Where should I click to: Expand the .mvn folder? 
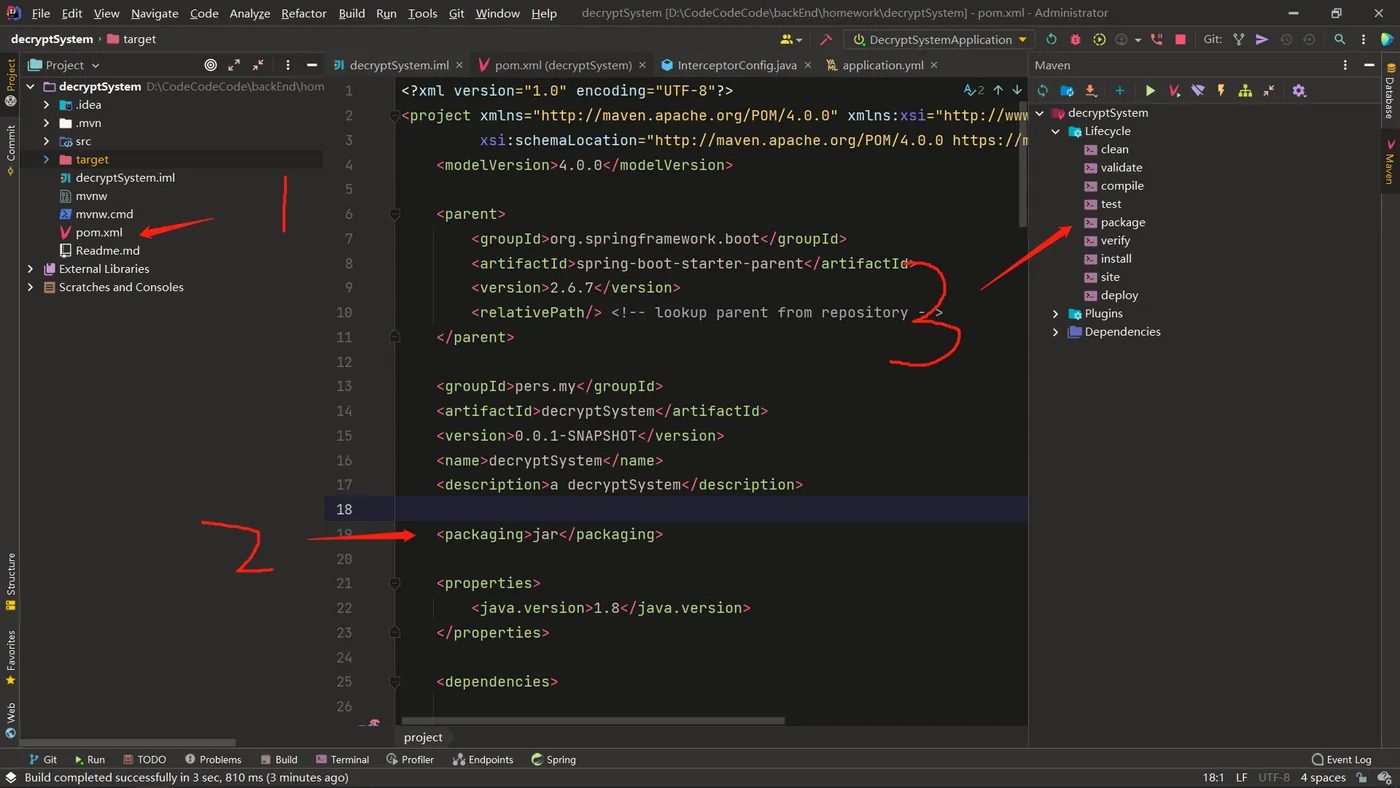[x=46, y=123]
